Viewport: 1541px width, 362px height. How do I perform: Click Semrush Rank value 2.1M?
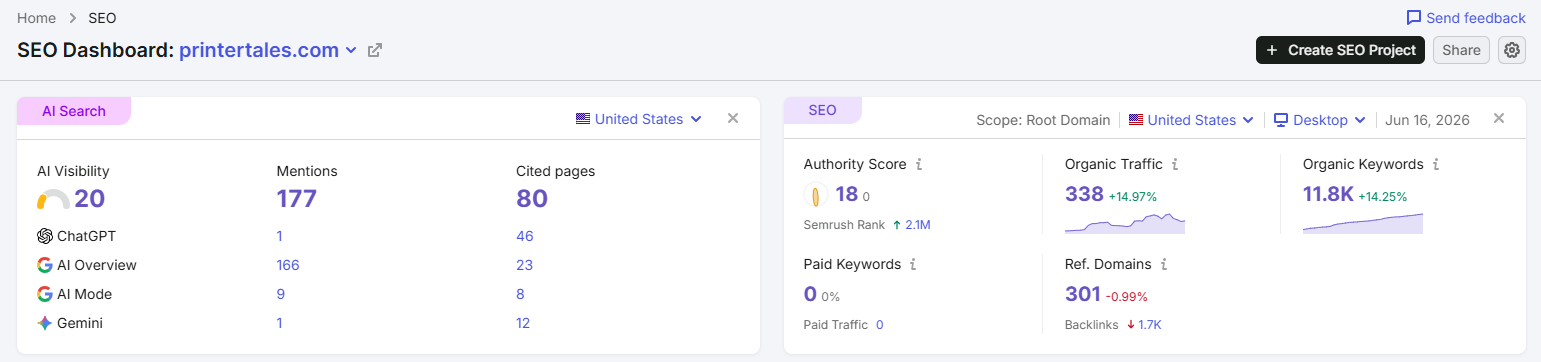(x=918, y=225)
